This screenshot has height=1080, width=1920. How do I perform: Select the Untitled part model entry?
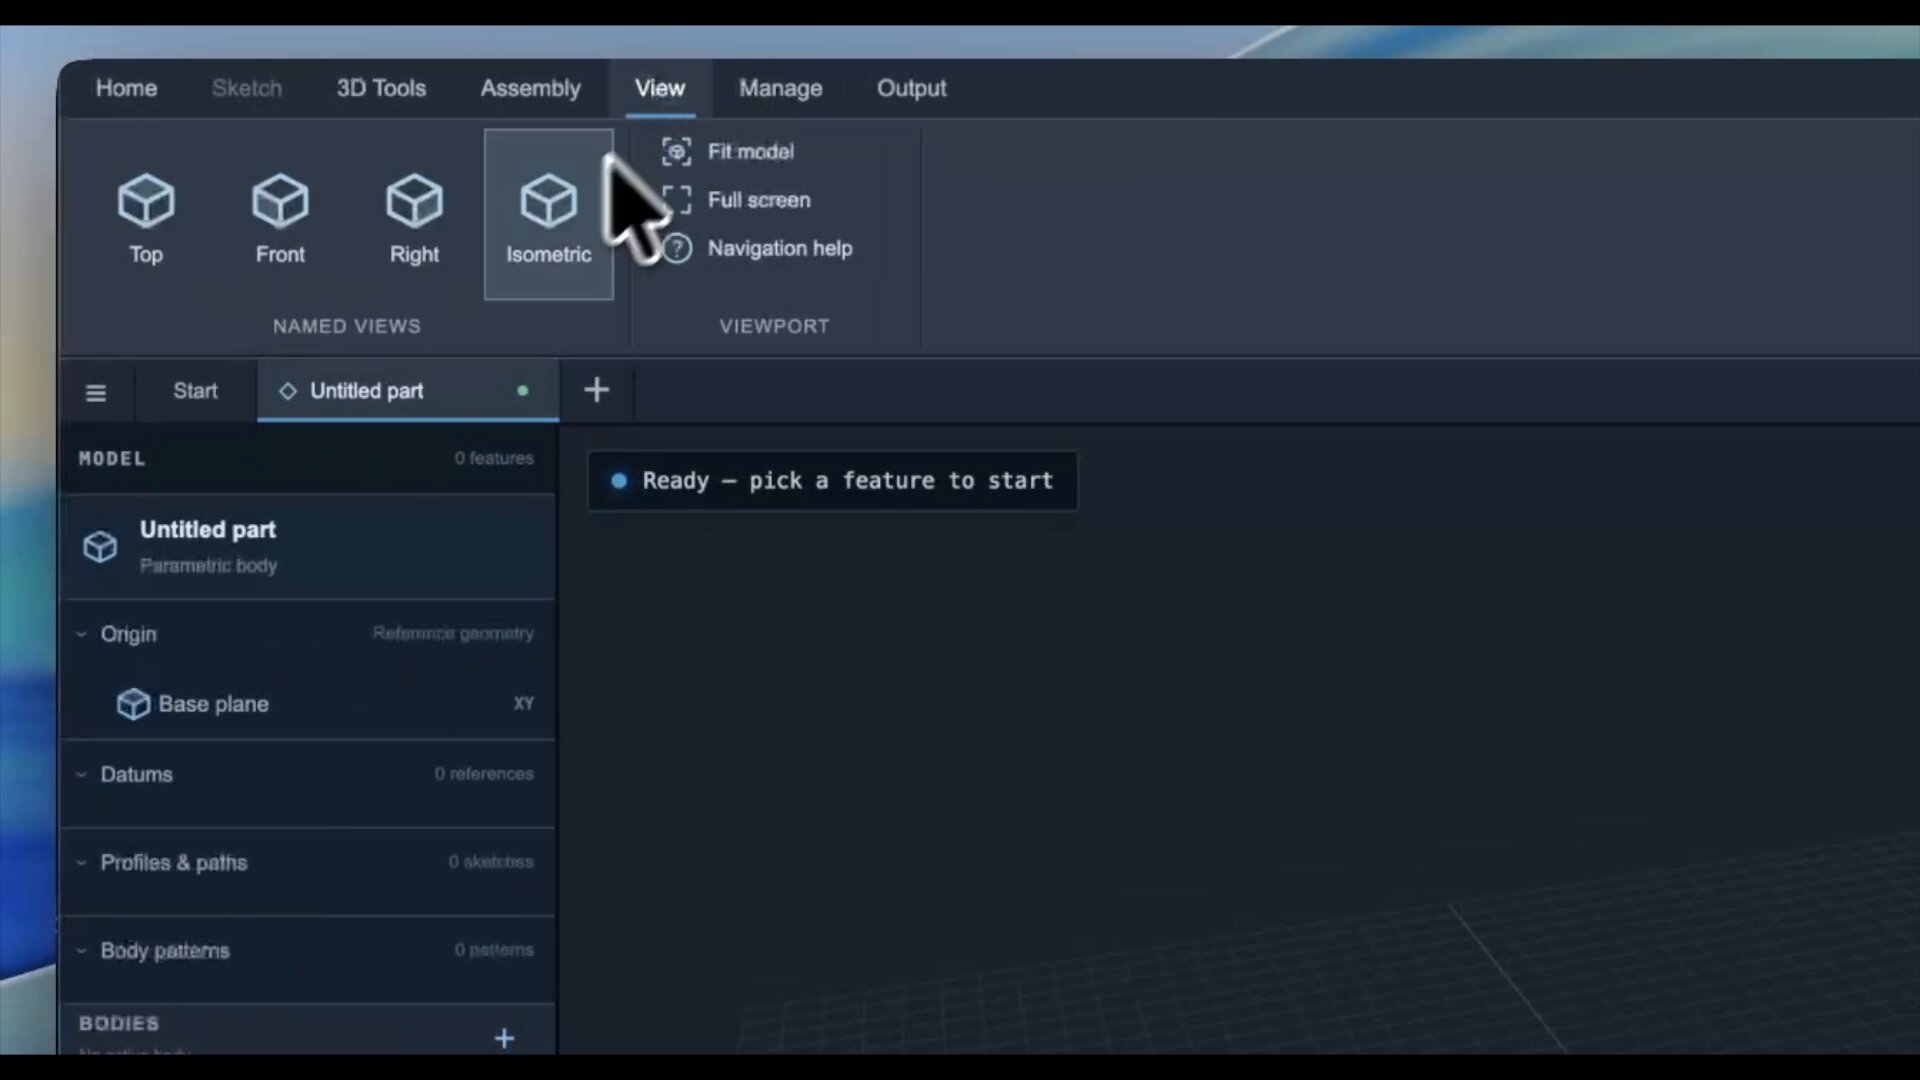pos(308,546)
